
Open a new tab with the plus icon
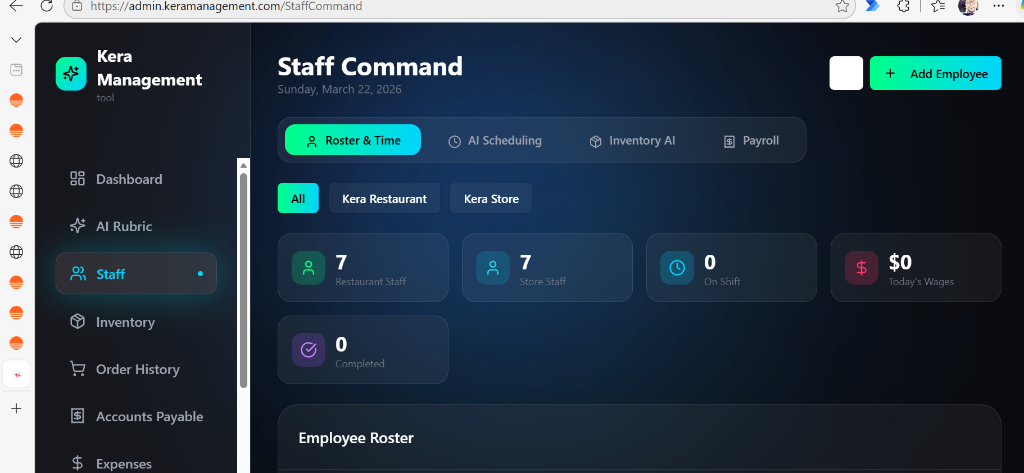[16, 408]
